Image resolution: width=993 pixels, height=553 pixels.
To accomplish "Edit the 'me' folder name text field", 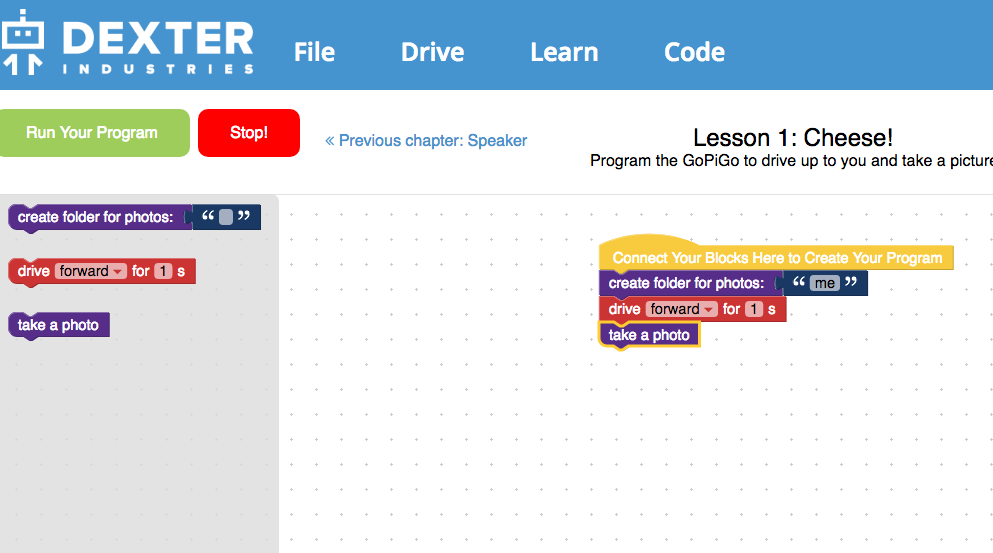I will point(825,283).
